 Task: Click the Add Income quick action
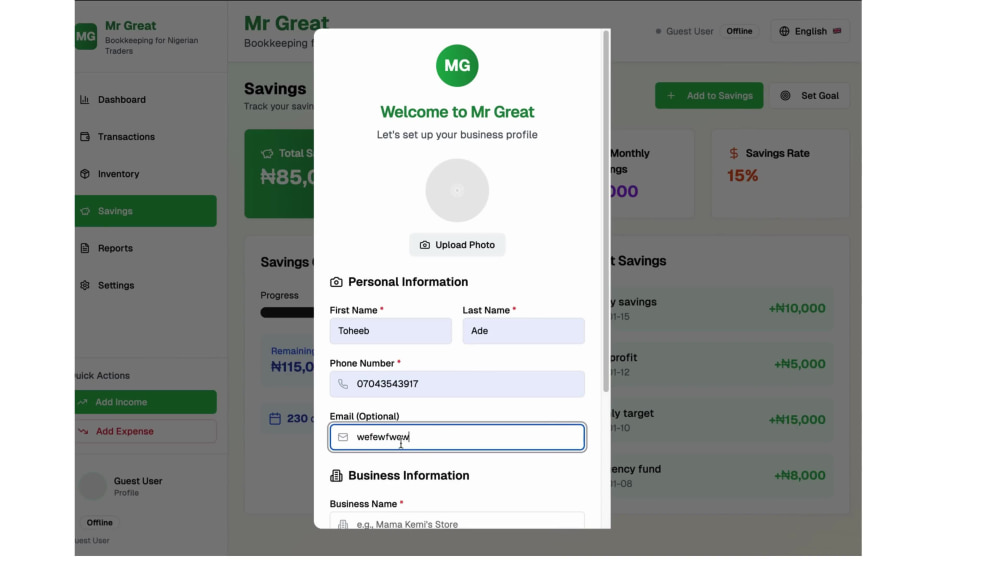146,402
